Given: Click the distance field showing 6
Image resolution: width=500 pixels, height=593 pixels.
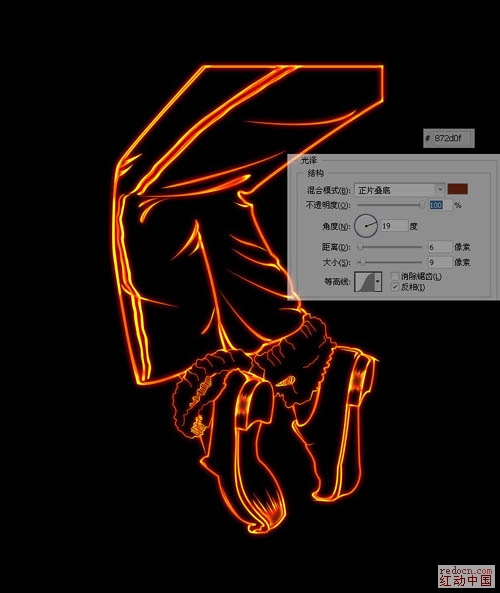Looking at the screenshot, I should coord(440,247).
